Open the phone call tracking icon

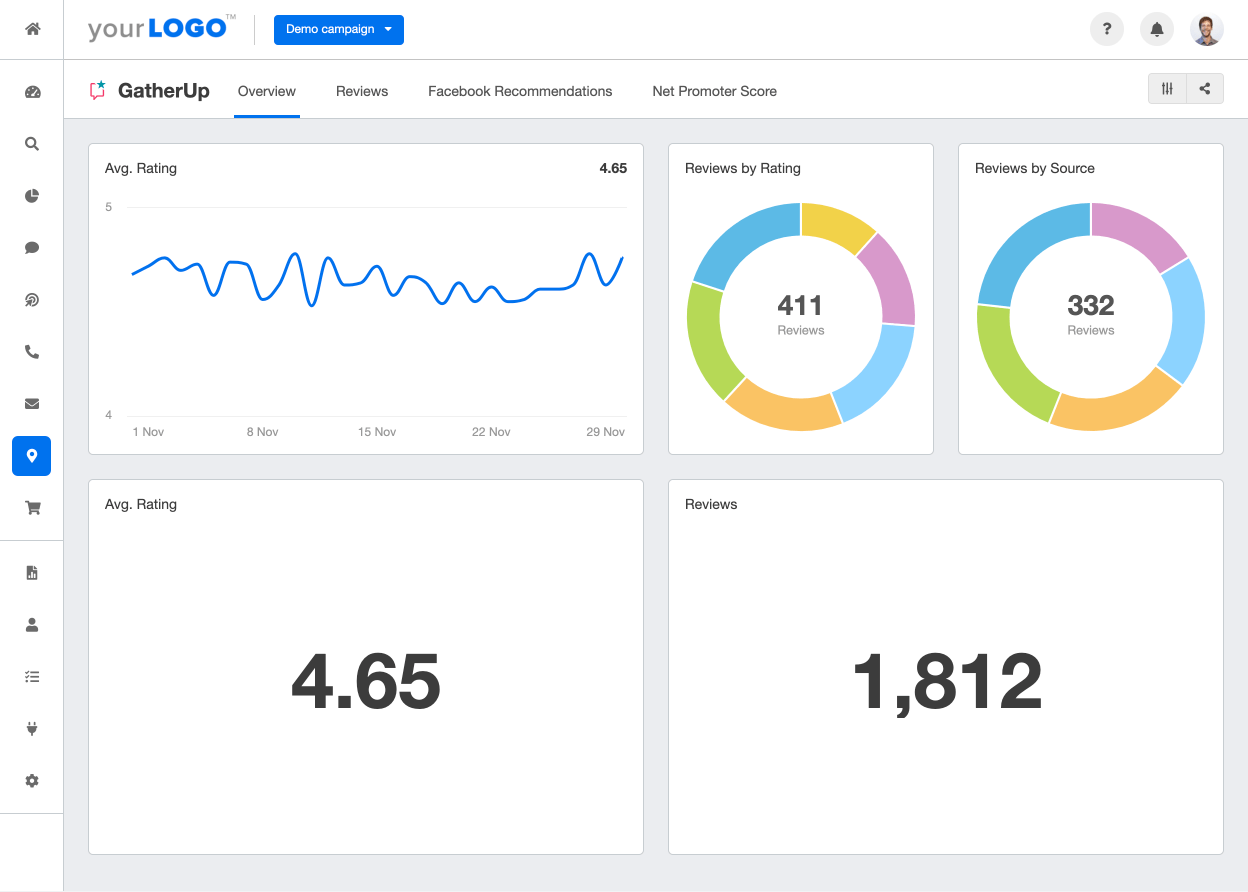point(32,352)
